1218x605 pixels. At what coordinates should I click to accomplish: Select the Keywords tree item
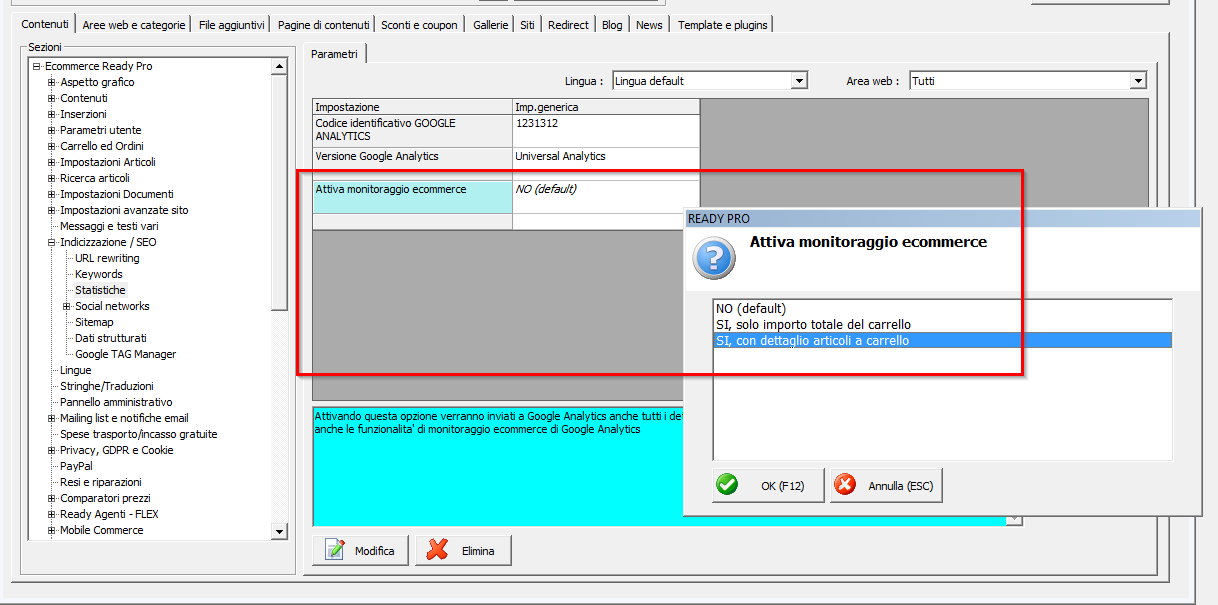coord(99,274)
